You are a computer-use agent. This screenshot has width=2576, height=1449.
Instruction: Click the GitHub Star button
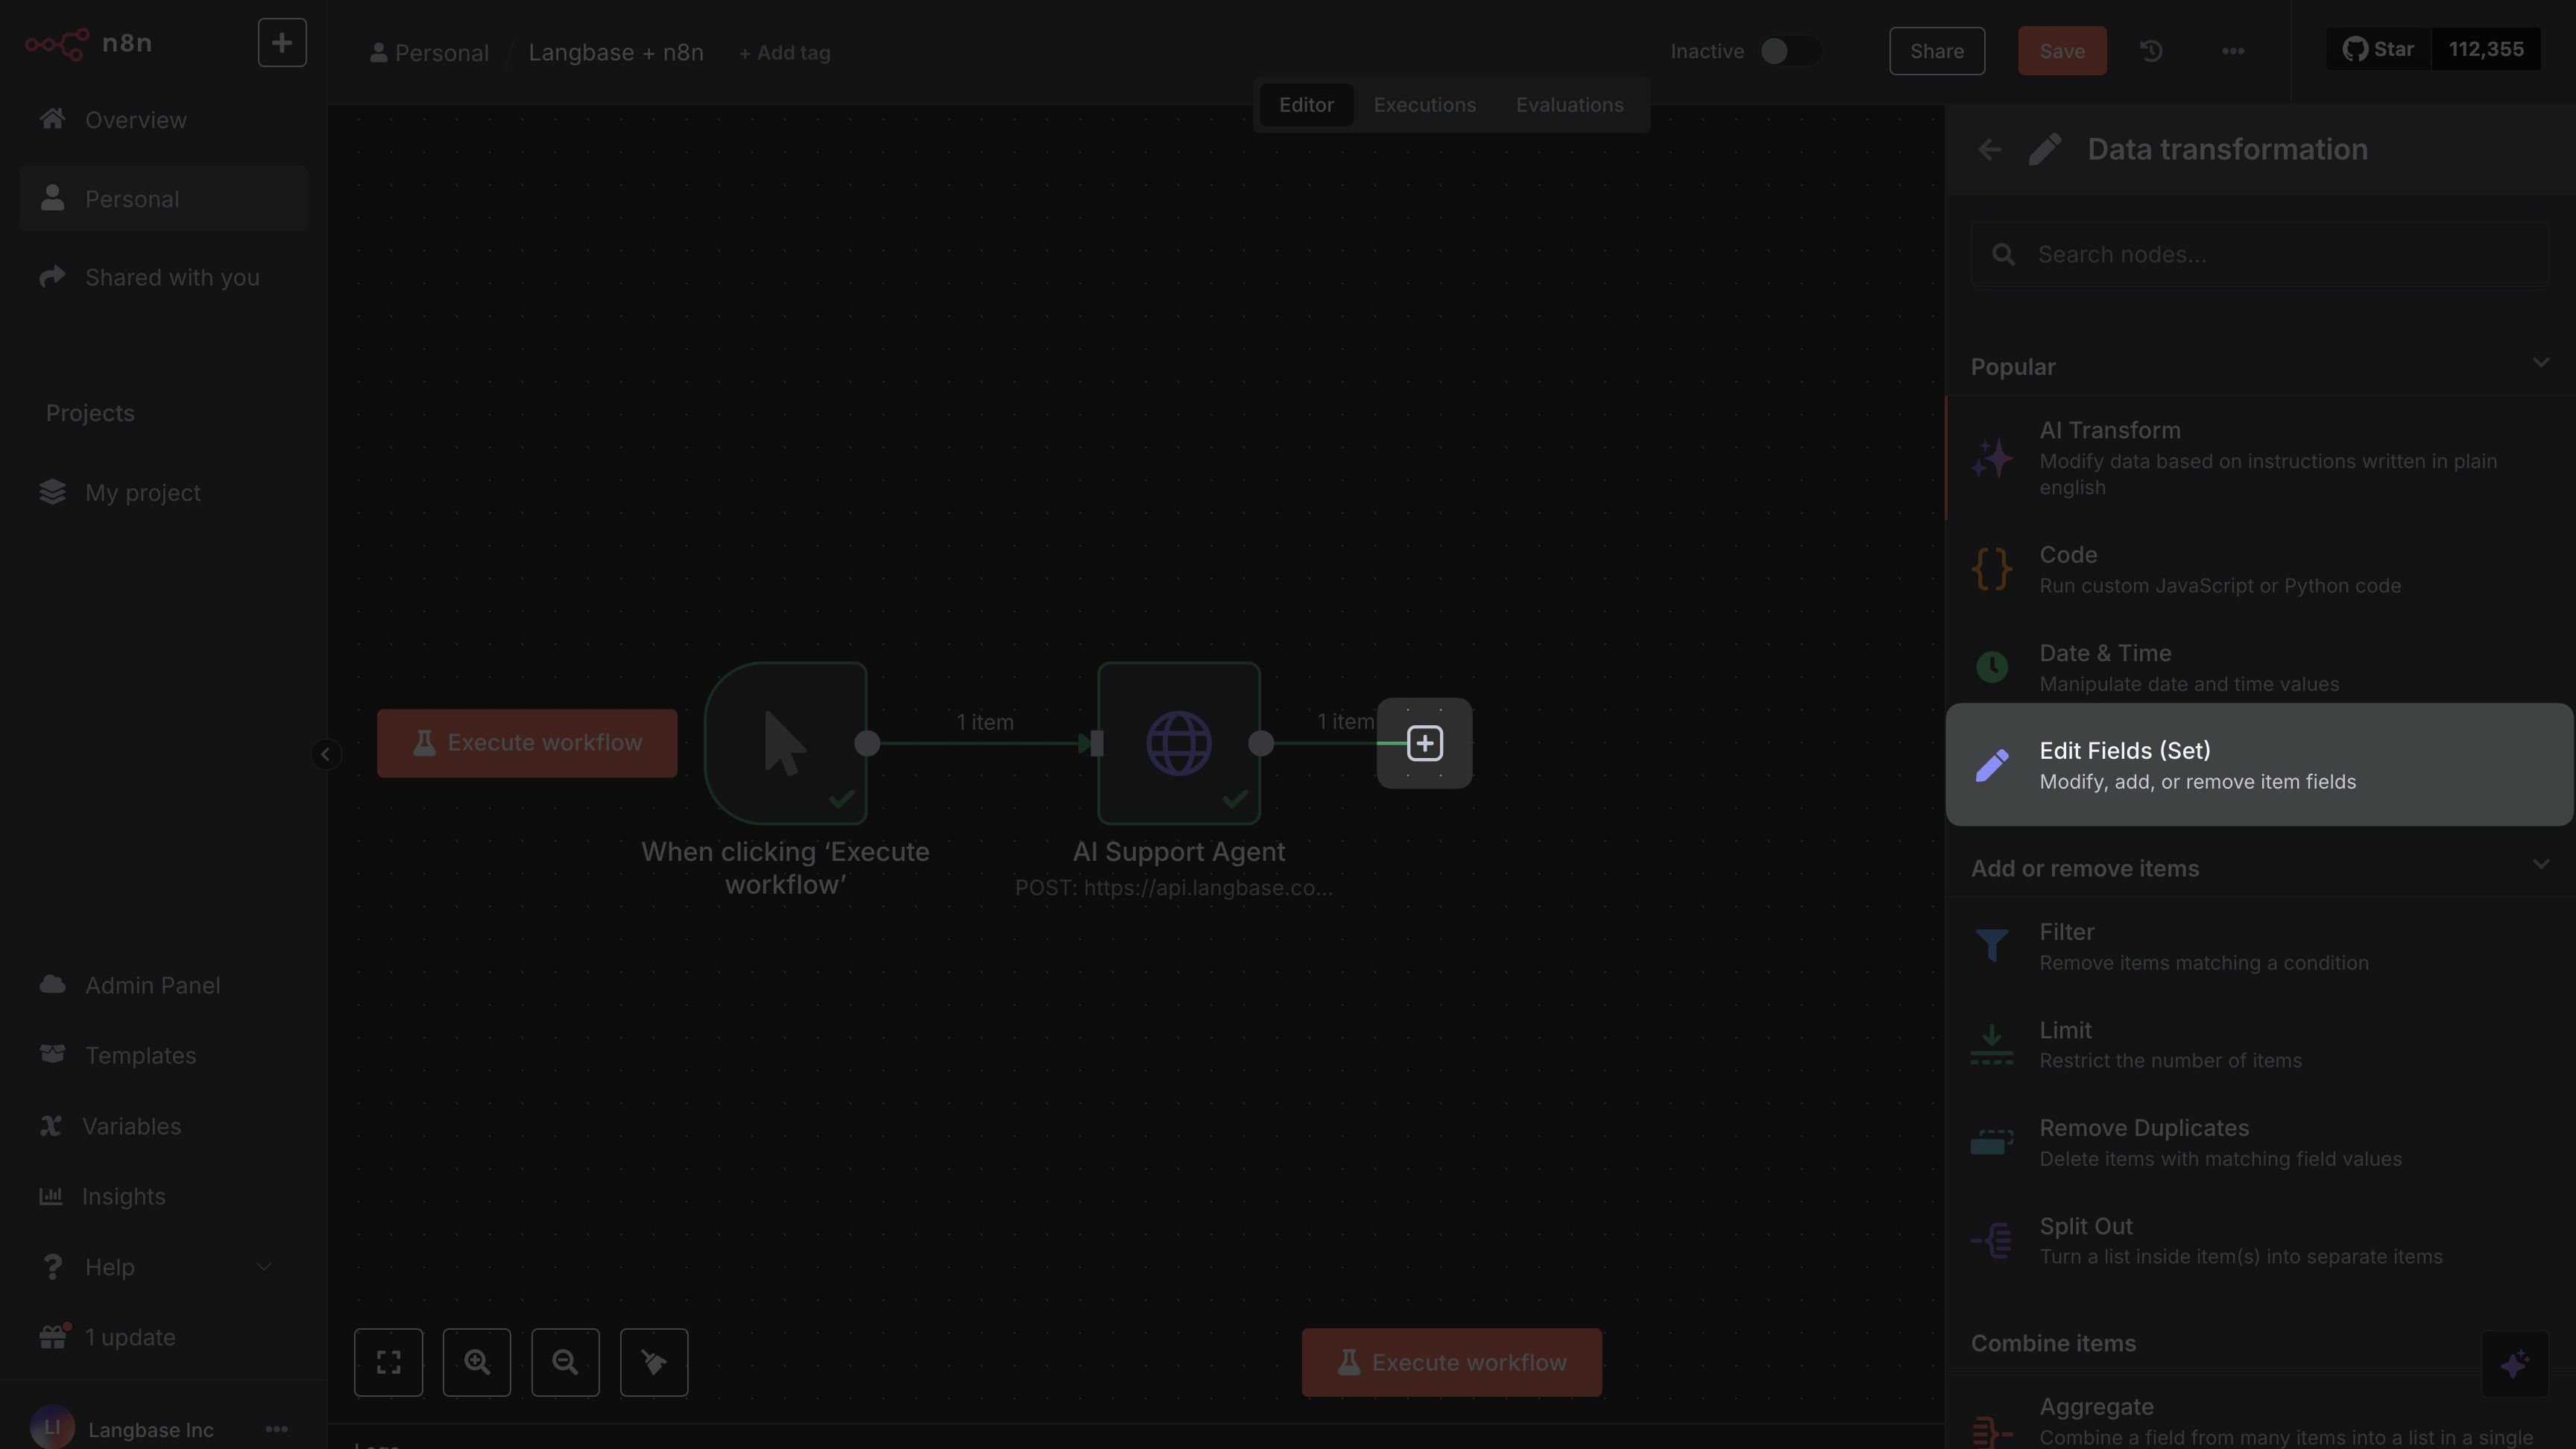[2378, 49]
